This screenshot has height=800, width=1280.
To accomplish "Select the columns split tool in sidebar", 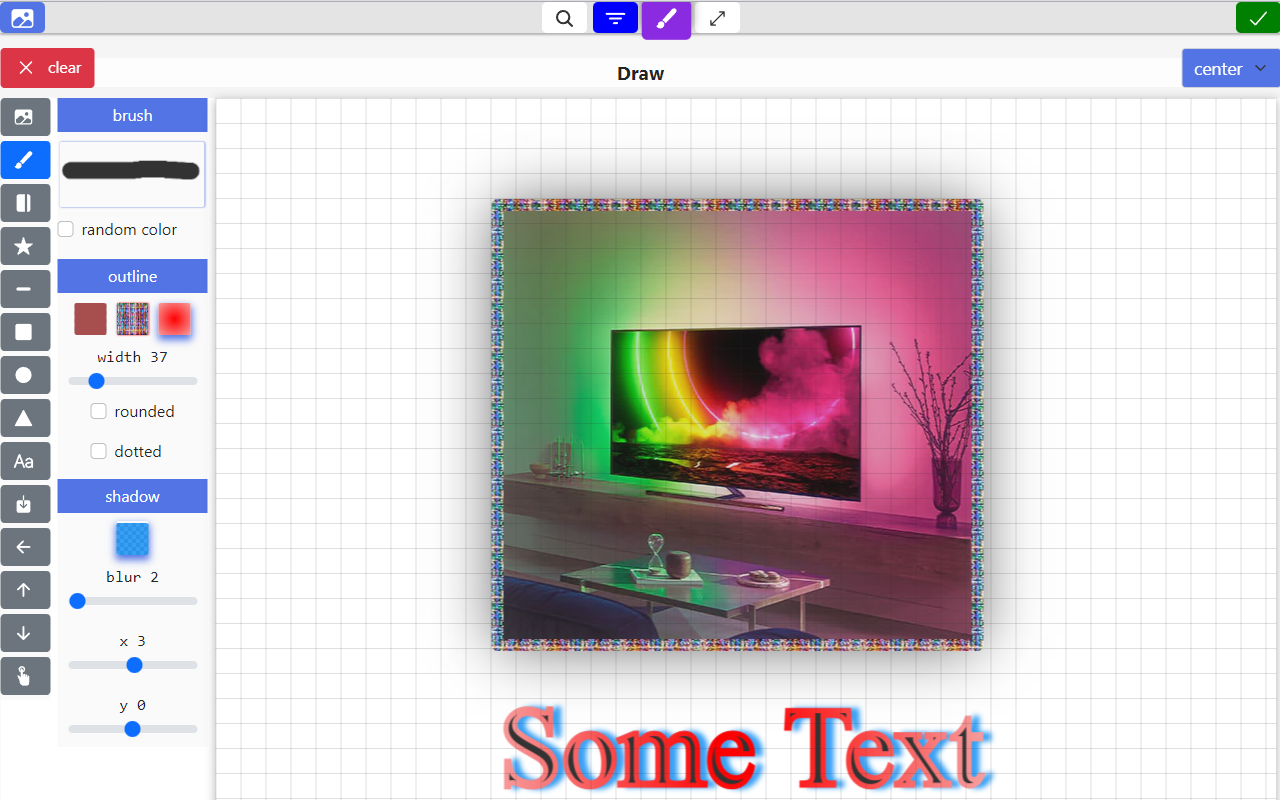I will coord(25,203).
